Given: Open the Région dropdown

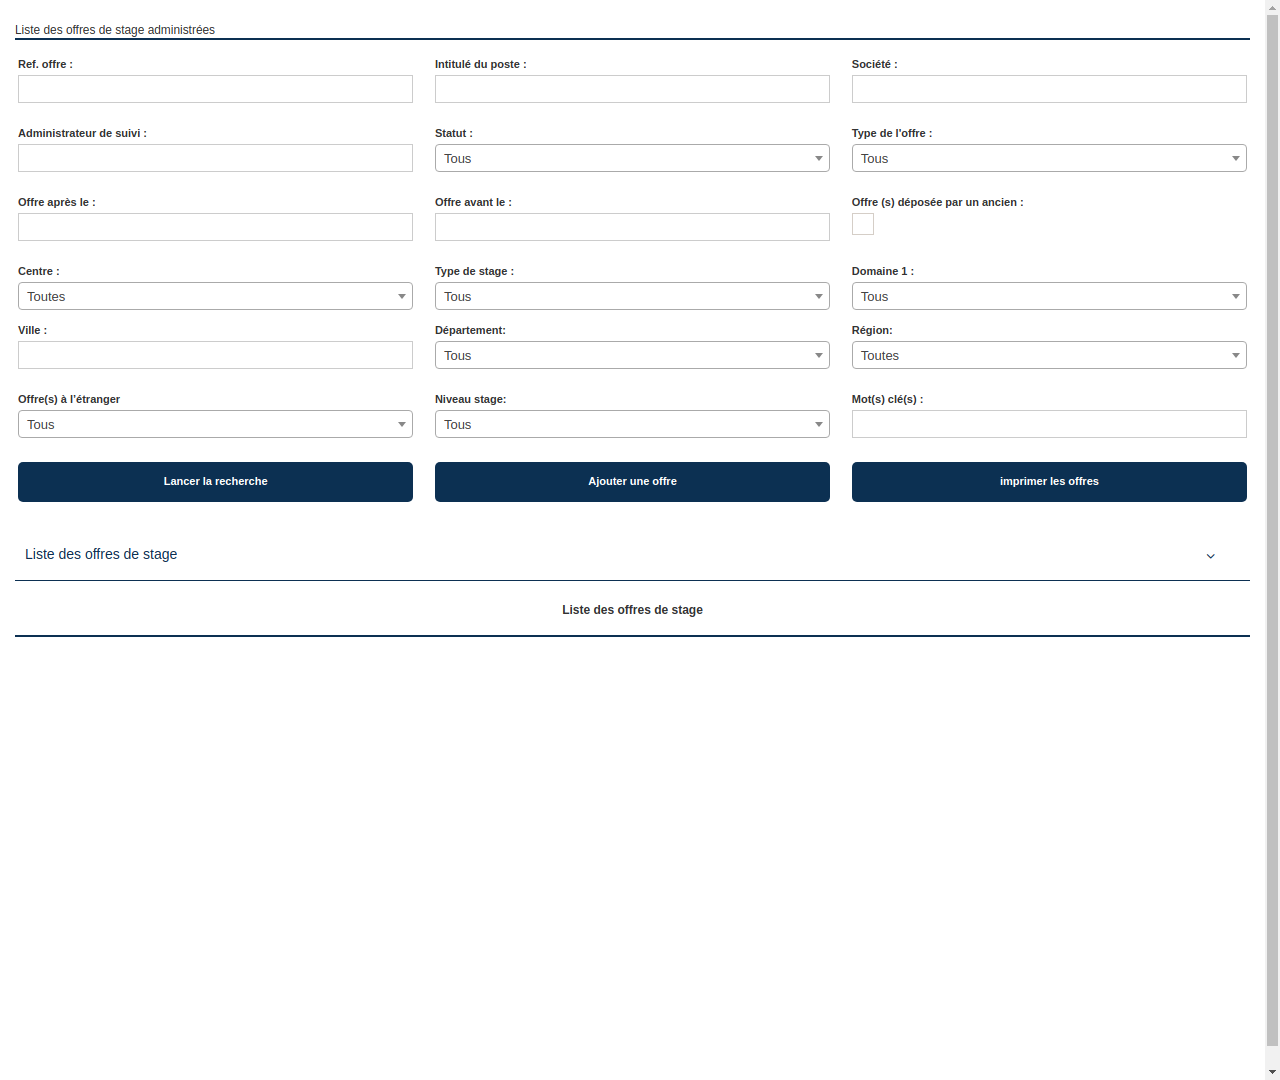Looking at the screenshot, I should tap(1048, 355).
